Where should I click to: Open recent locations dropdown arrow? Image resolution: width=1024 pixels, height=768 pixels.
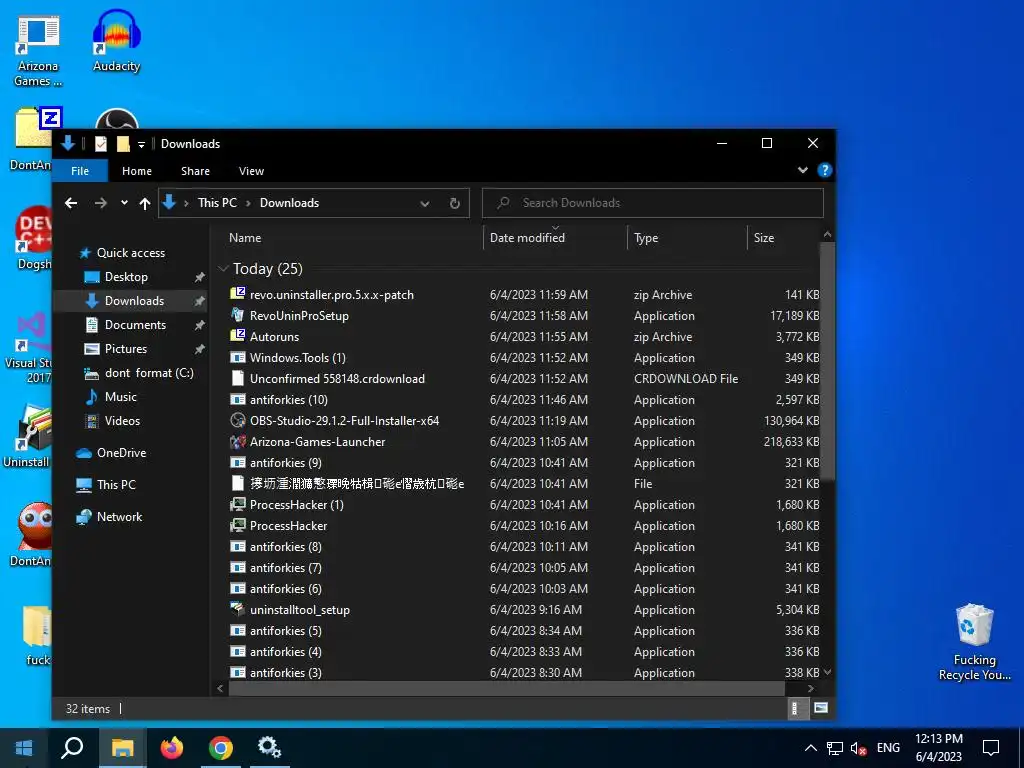coord(124,203)
